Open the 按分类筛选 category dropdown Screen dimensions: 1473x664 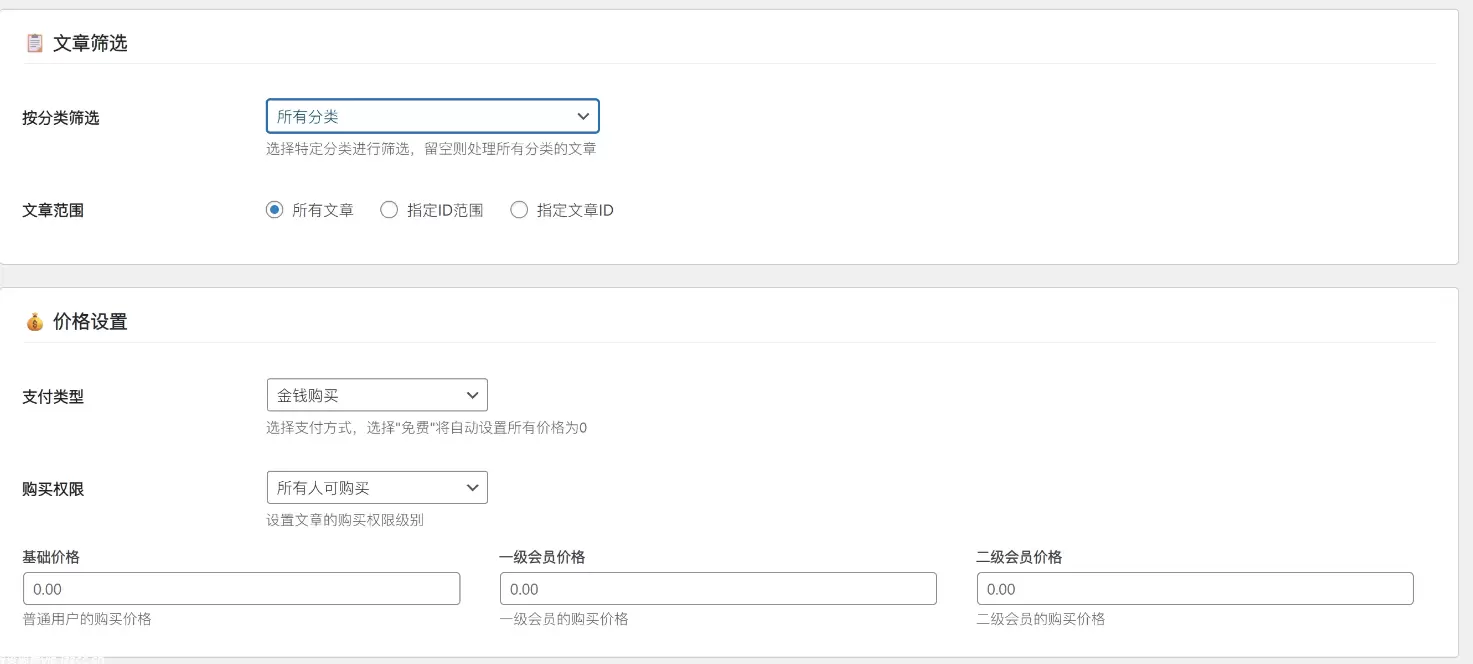click(432, 116)
